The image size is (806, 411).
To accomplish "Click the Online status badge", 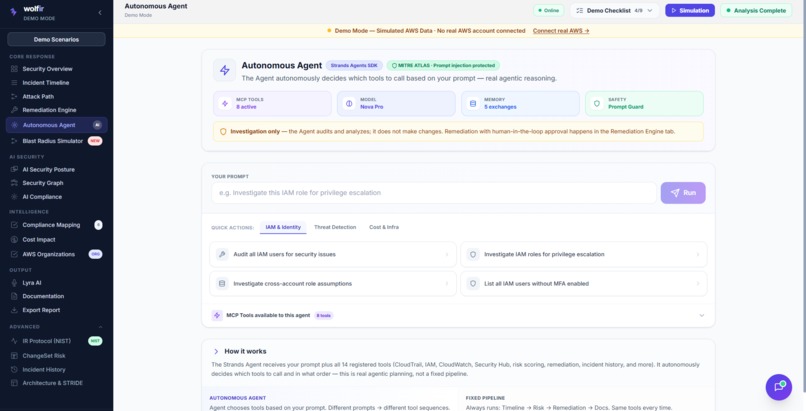I will pos(548,10).
